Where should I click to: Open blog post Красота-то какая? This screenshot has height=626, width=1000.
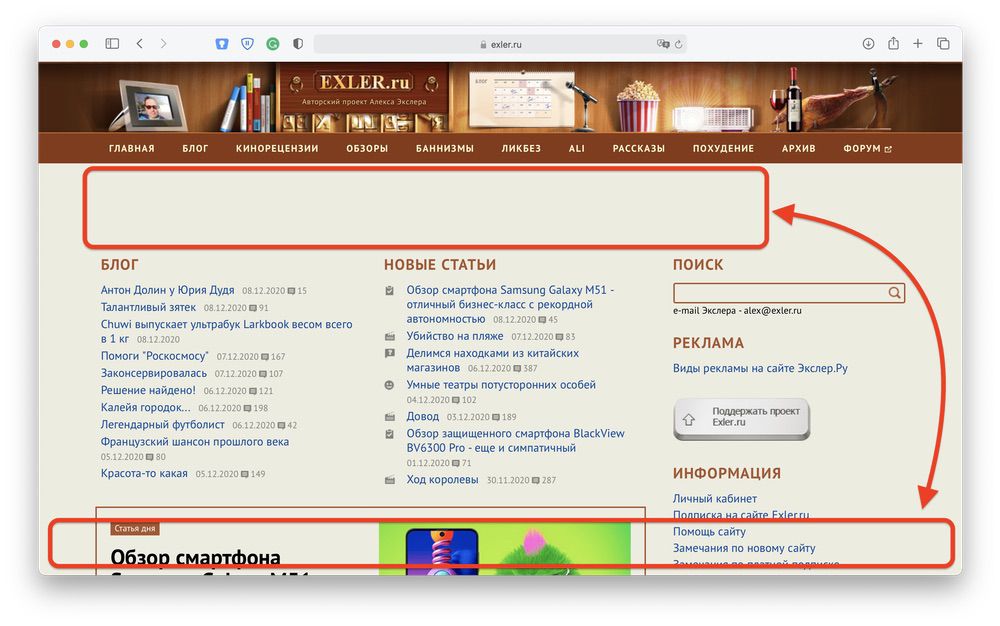pyautogui.click(x=144, y=474)
